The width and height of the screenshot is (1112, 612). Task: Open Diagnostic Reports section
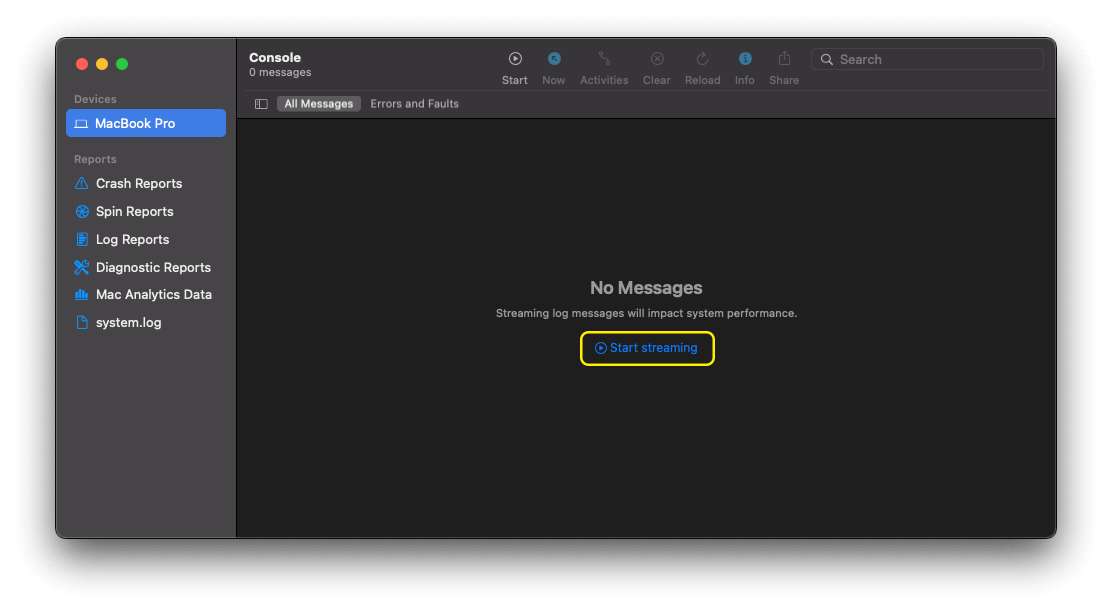coord(153,268)
